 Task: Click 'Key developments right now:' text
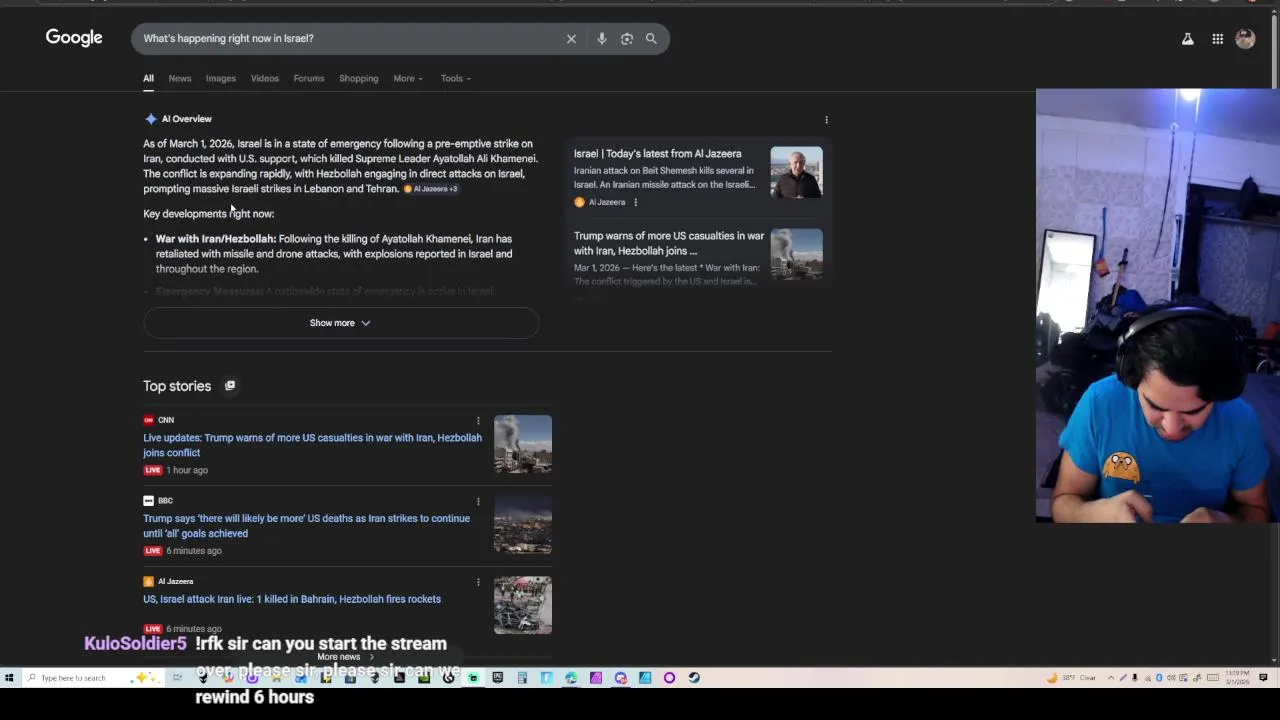click(208, 214)
